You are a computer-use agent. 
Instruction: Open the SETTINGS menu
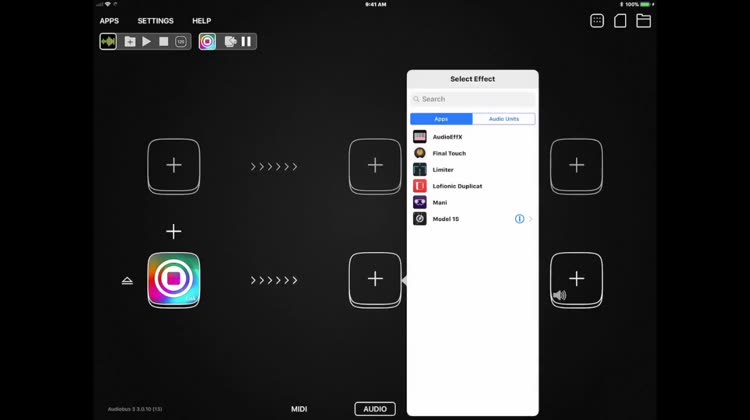point(155,21)
